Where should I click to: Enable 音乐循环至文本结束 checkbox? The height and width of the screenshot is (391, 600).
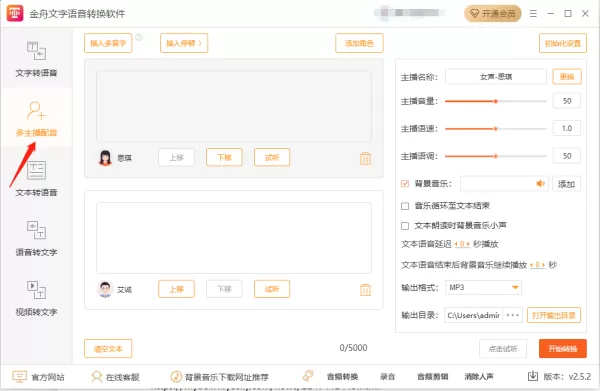point(405,206)
